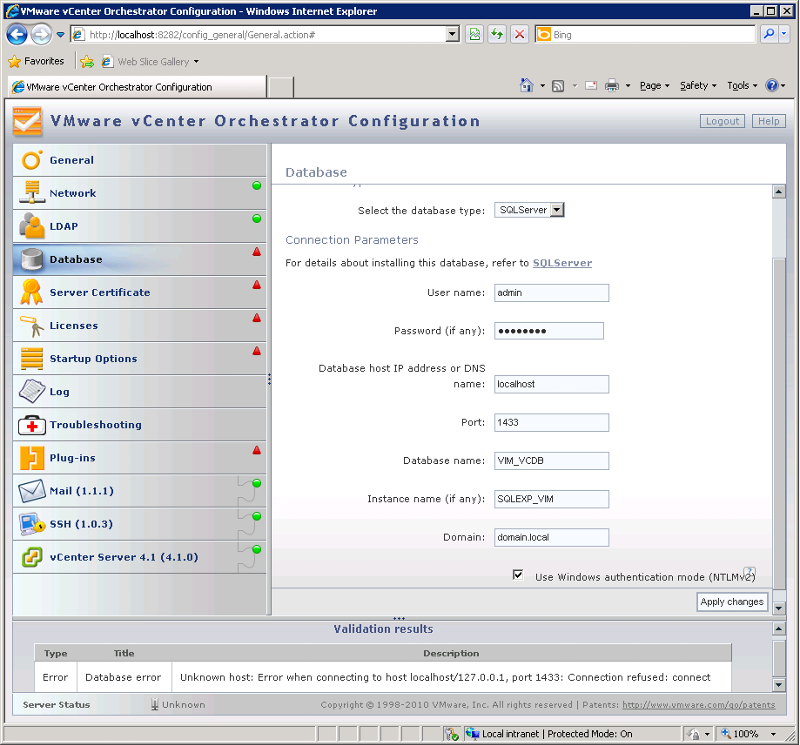Screen dimensions: 800x745
Task: Click the Add to Favorites Bar icon
Action: pos(87,62)
